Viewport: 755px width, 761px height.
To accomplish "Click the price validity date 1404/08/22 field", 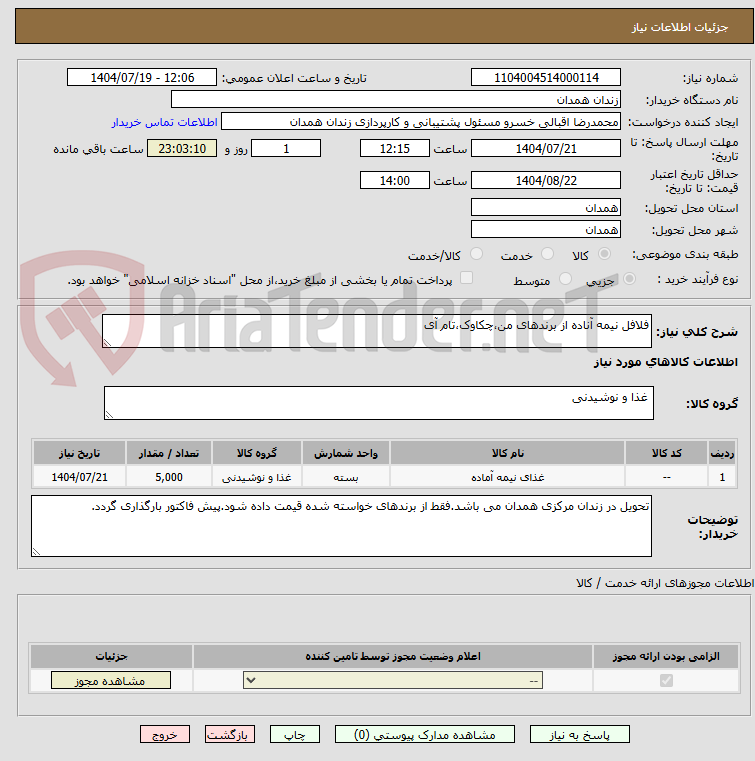I will [546, 181].
